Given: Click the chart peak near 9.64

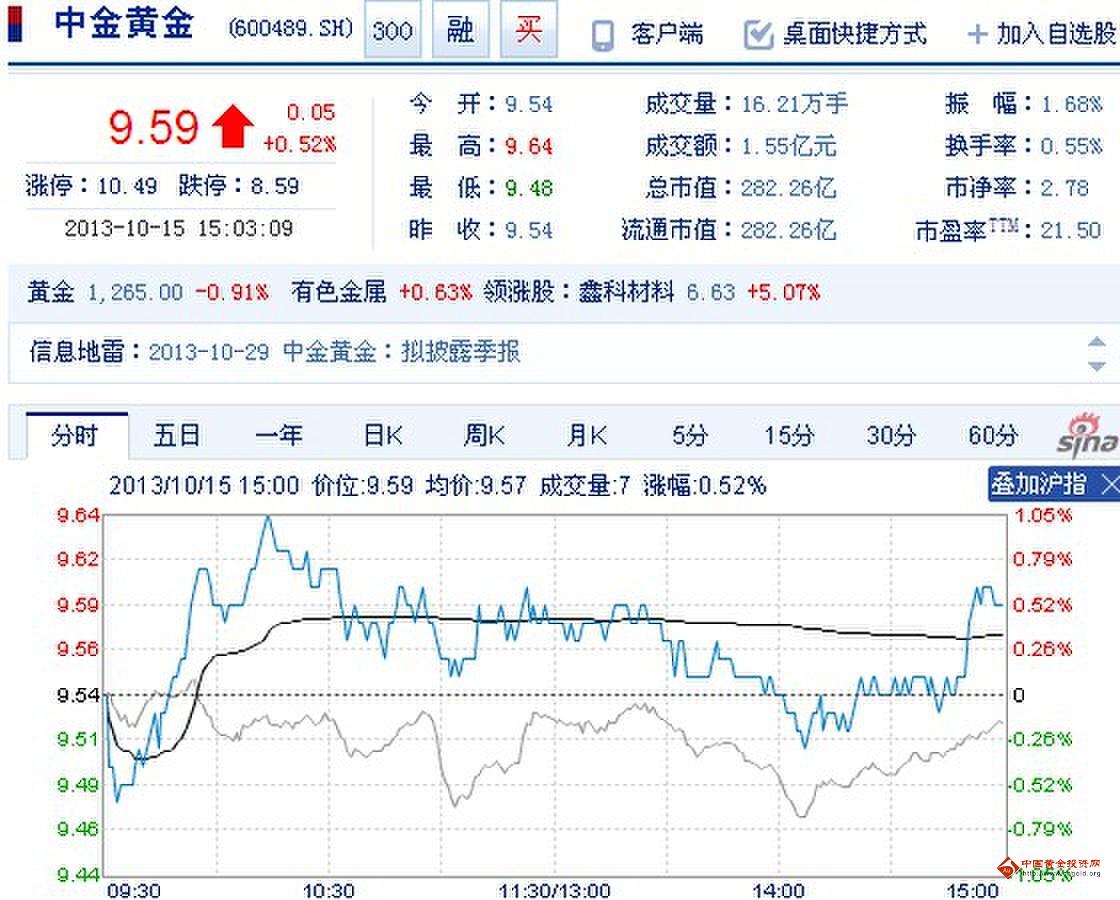Looking at the screenshot, I should click(268, 517).
